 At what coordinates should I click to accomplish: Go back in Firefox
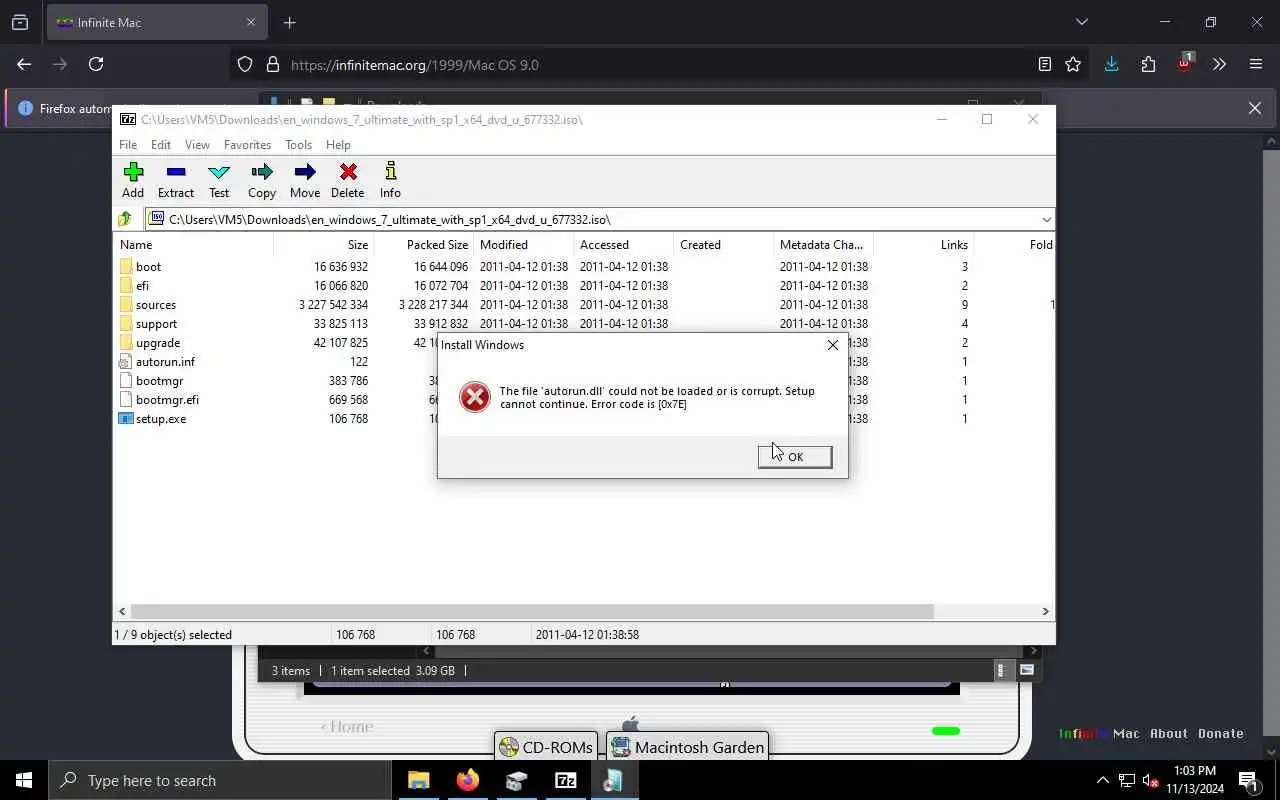(24, 64)
